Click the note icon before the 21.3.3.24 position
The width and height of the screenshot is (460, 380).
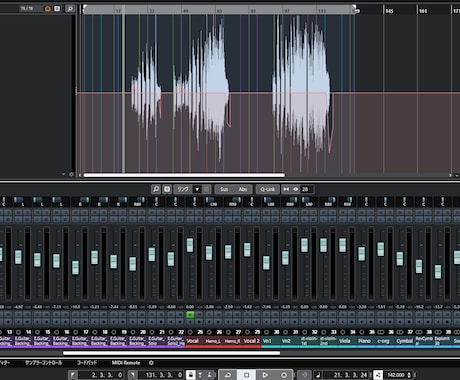[318, 375]
